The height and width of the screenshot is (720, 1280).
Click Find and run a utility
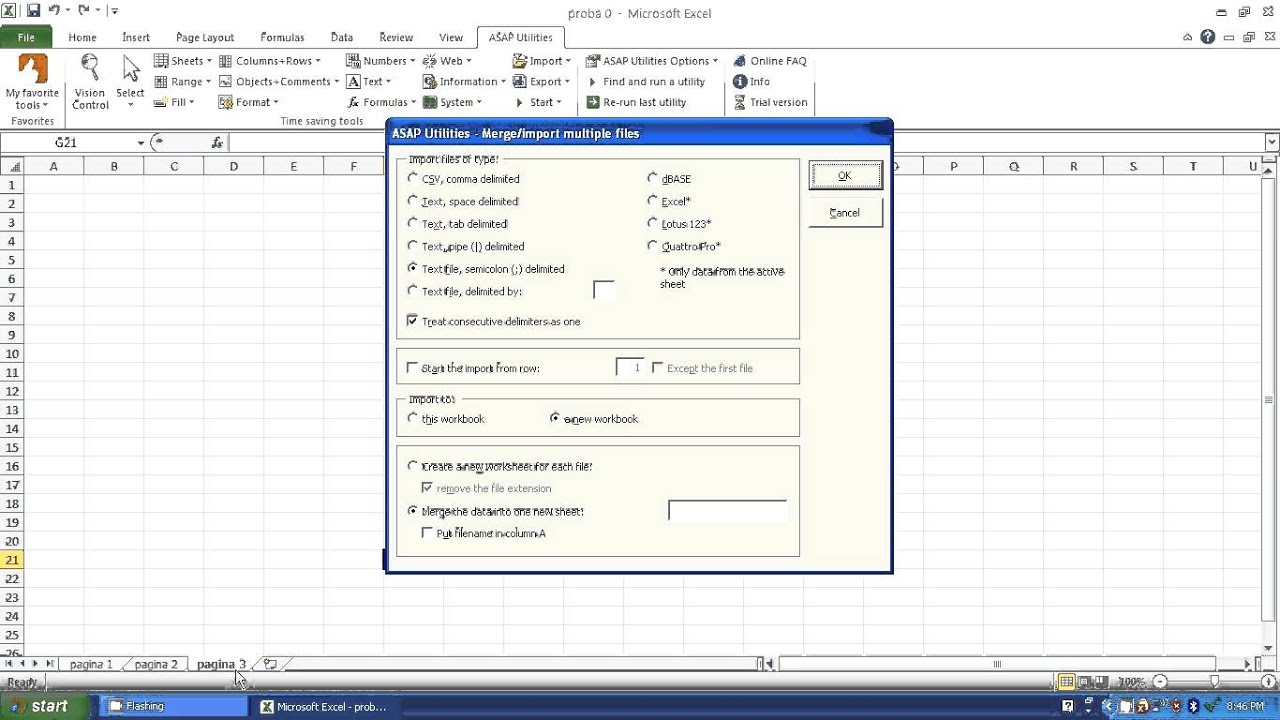[x=645, y=82]
